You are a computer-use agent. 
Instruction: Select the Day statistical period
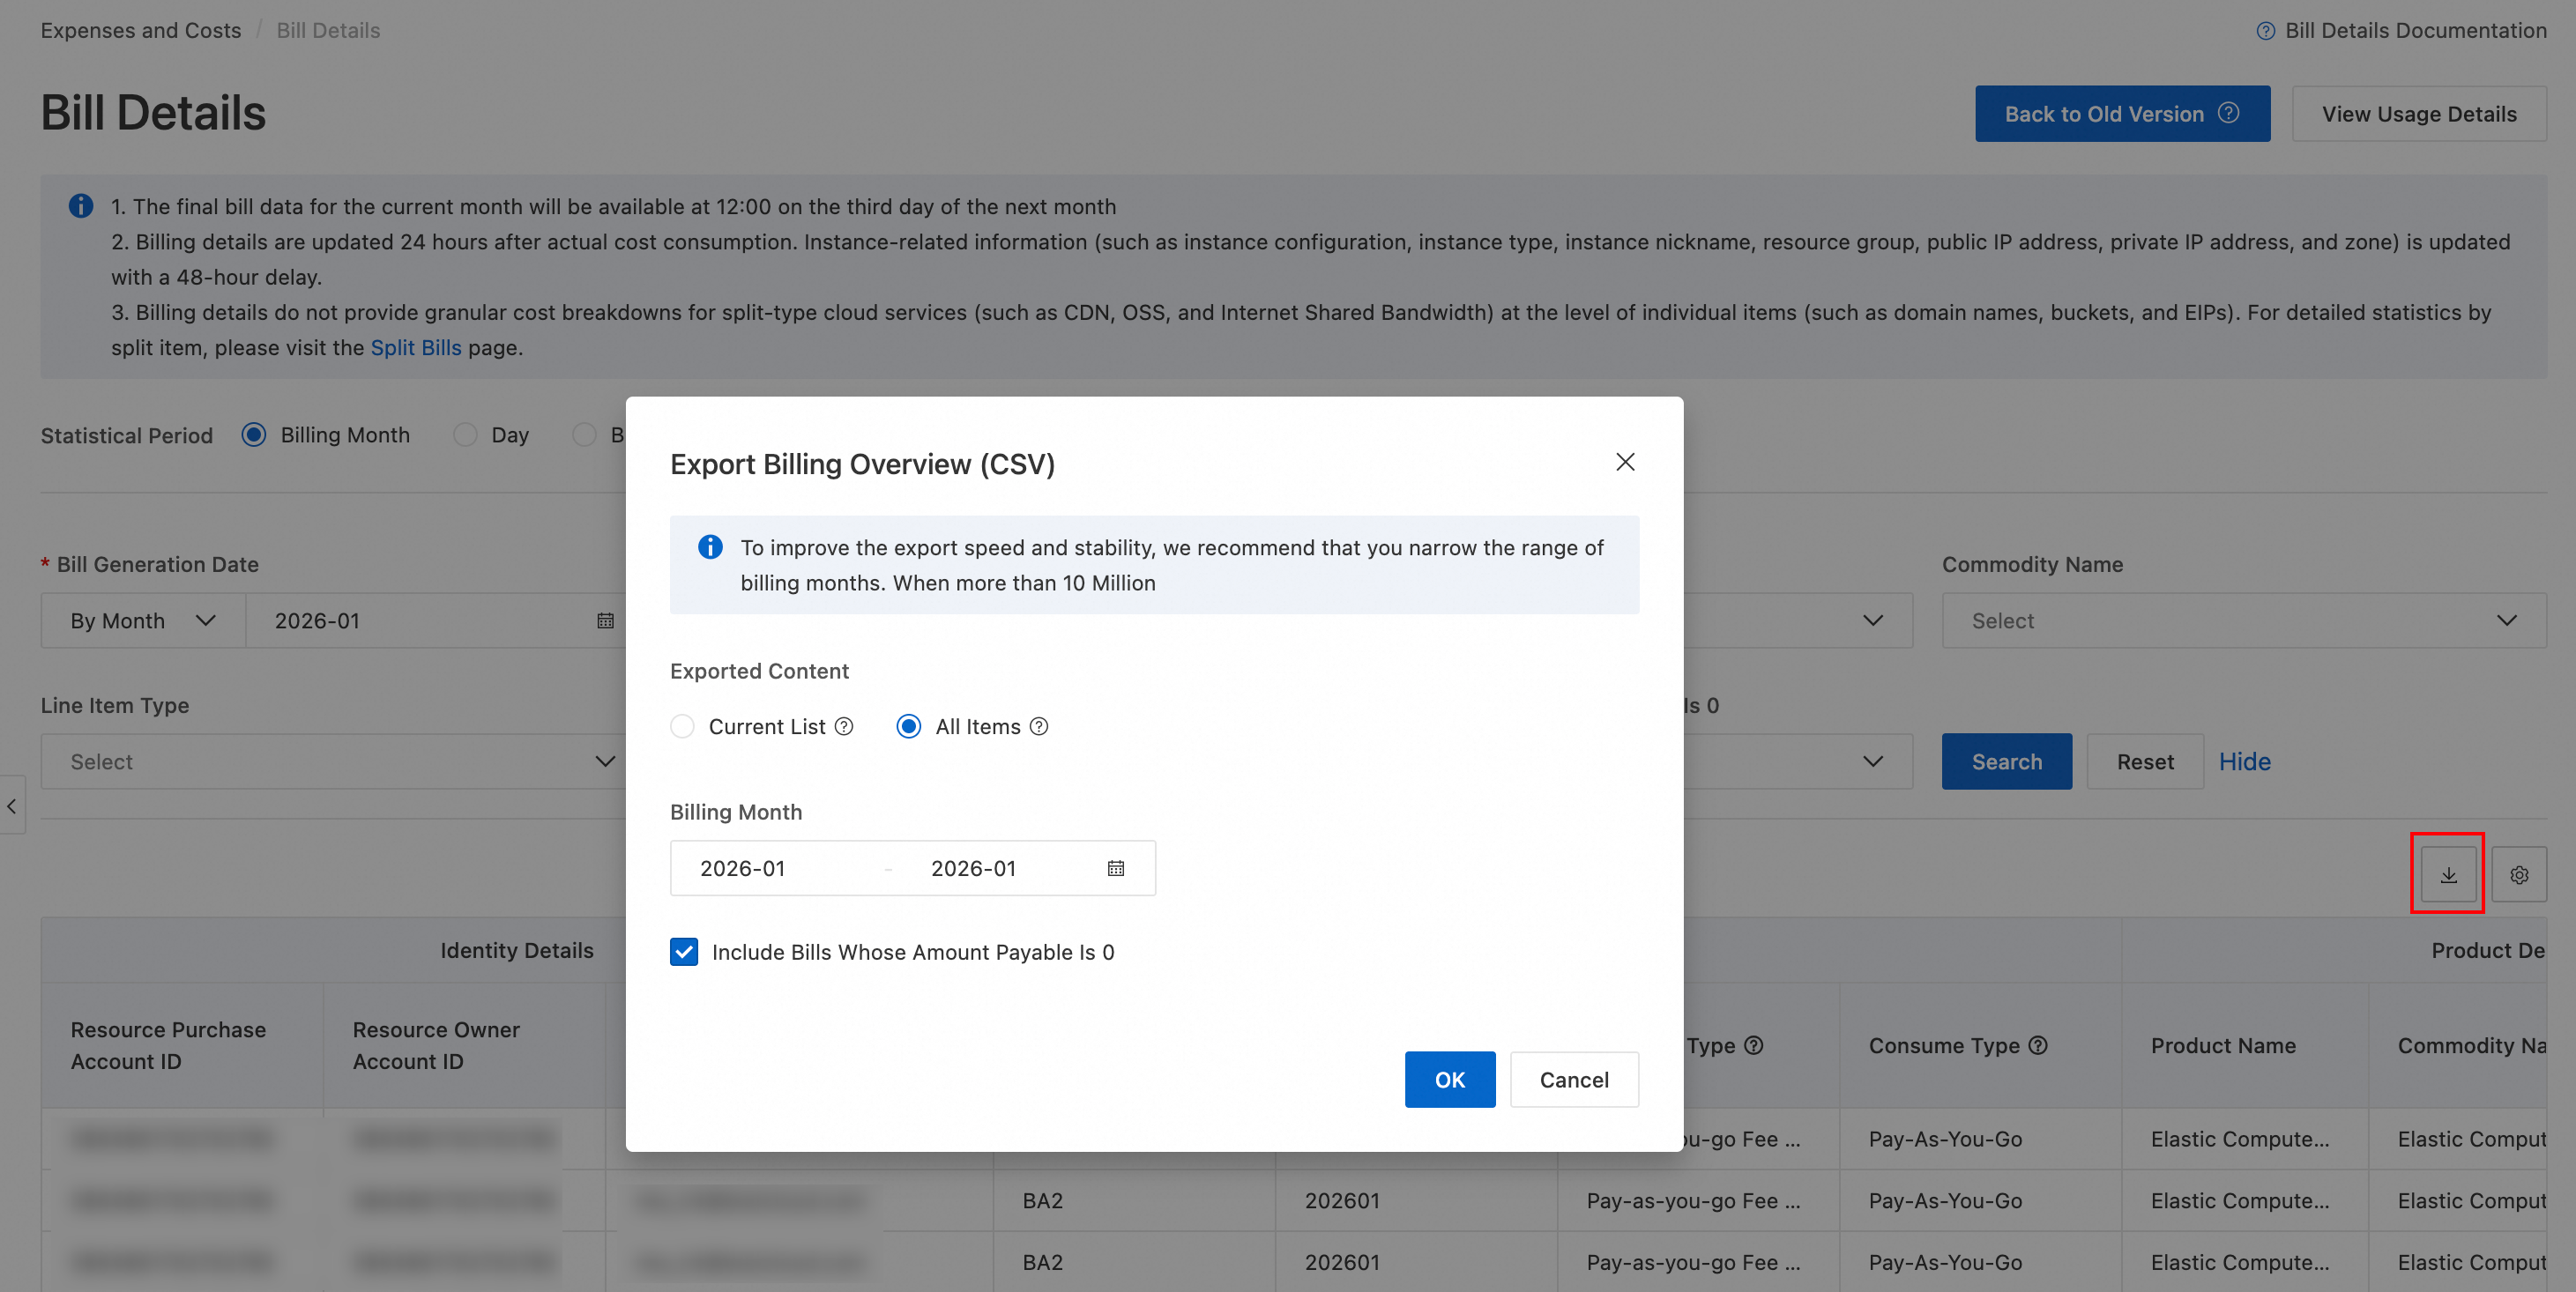click(x=465, y=435)
